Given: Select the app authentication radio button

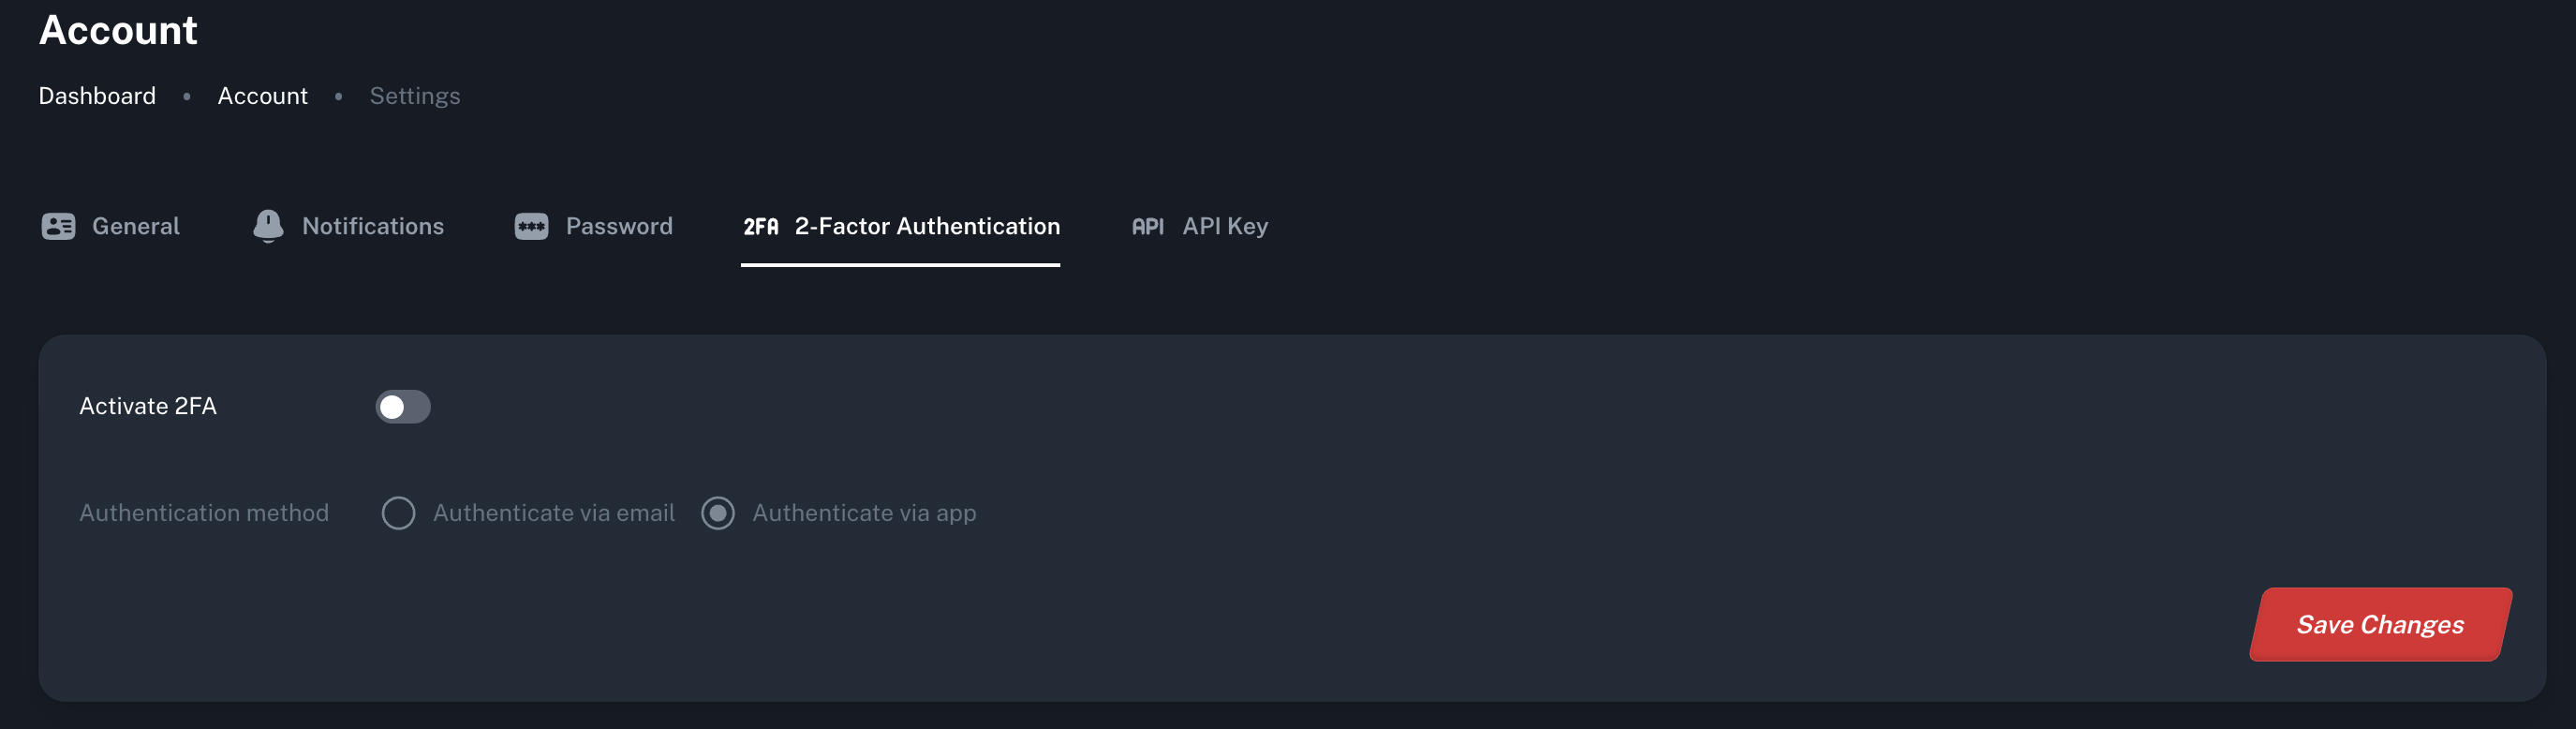Looking at the screenshot, I should coord(717,513).
